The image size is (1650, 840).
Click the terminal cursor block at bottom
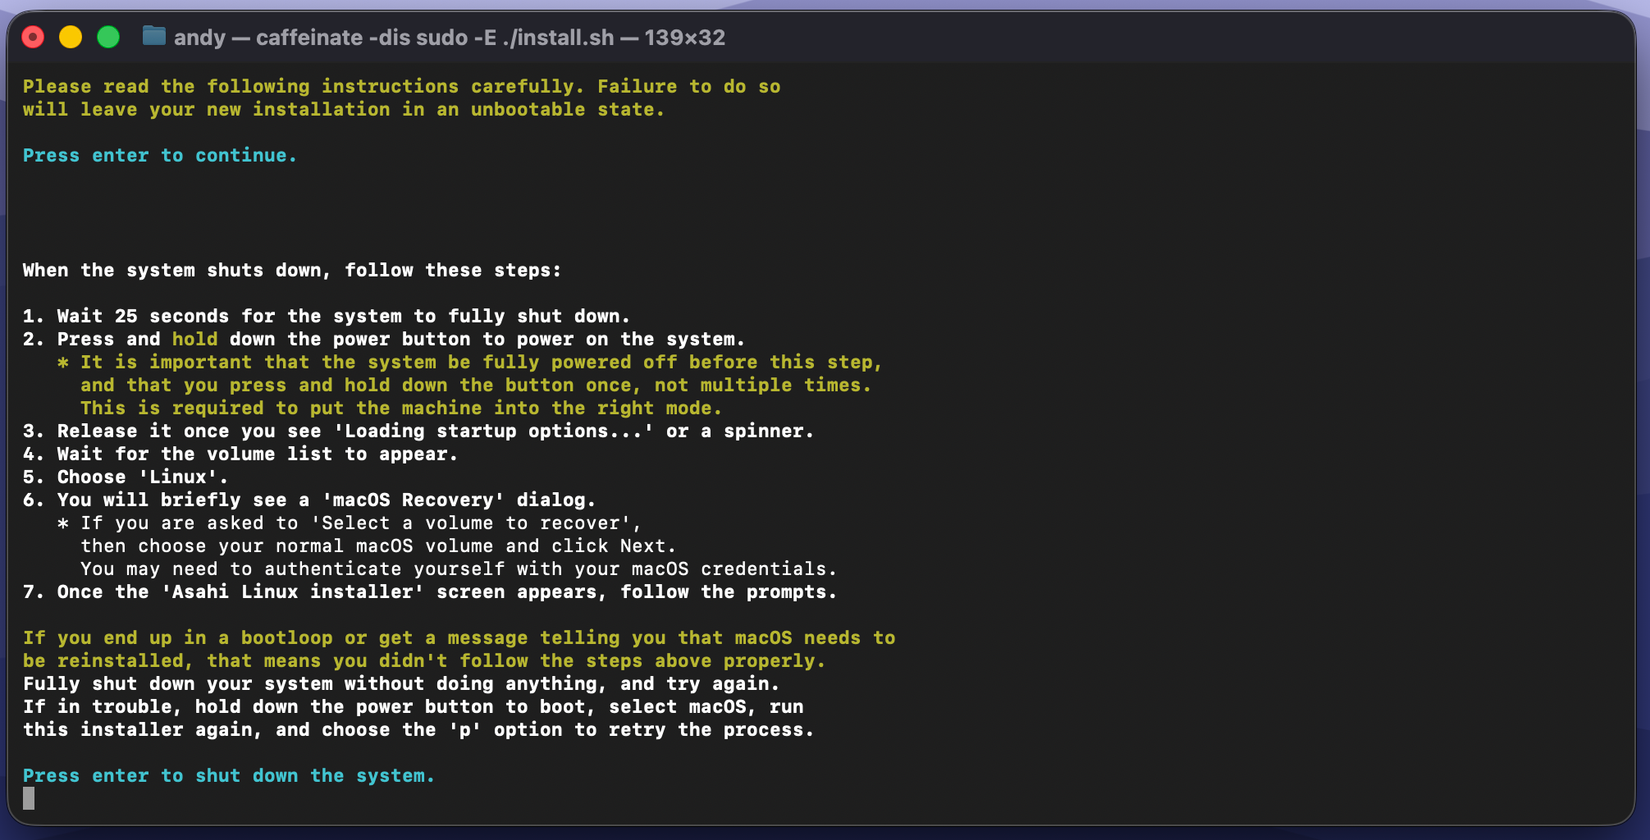coord(29,798)
